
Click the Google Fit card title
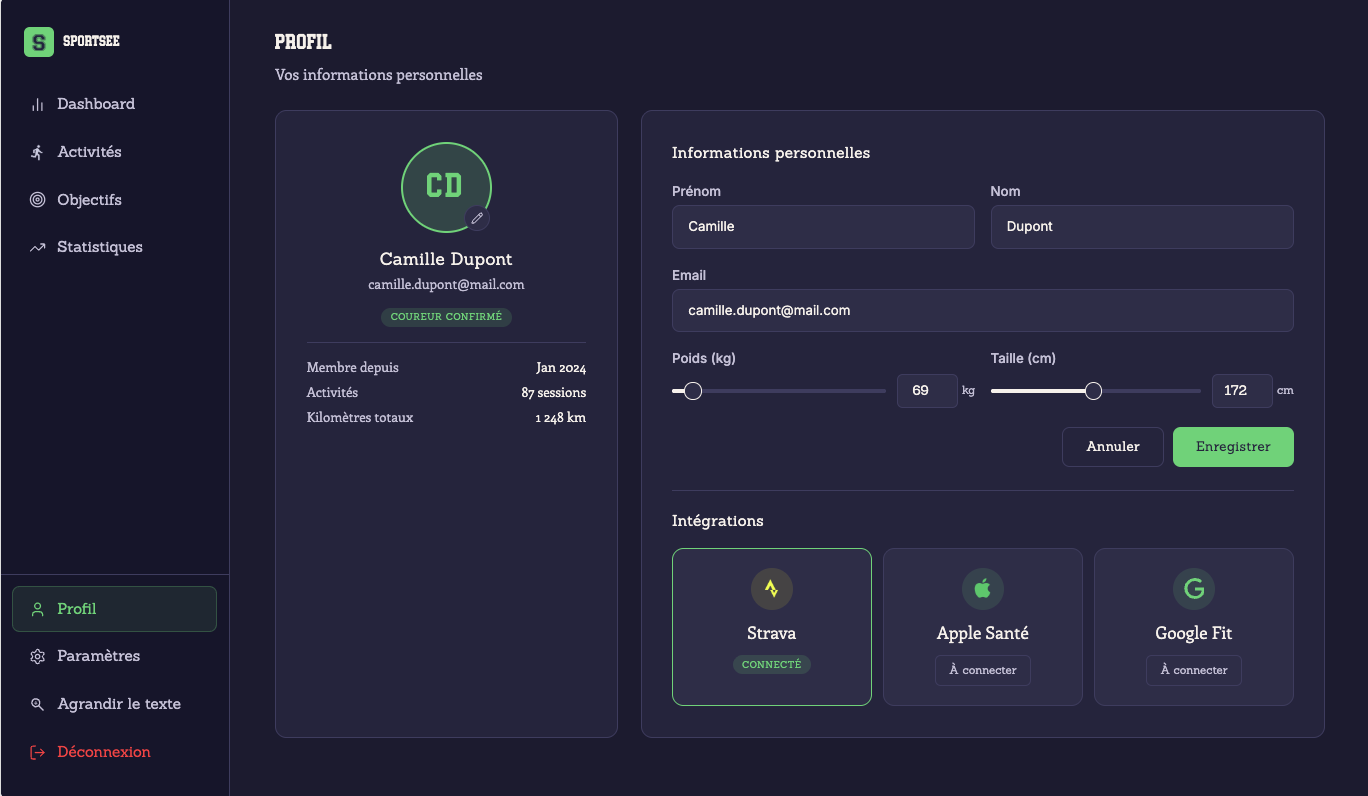[x=1193, y=634]
